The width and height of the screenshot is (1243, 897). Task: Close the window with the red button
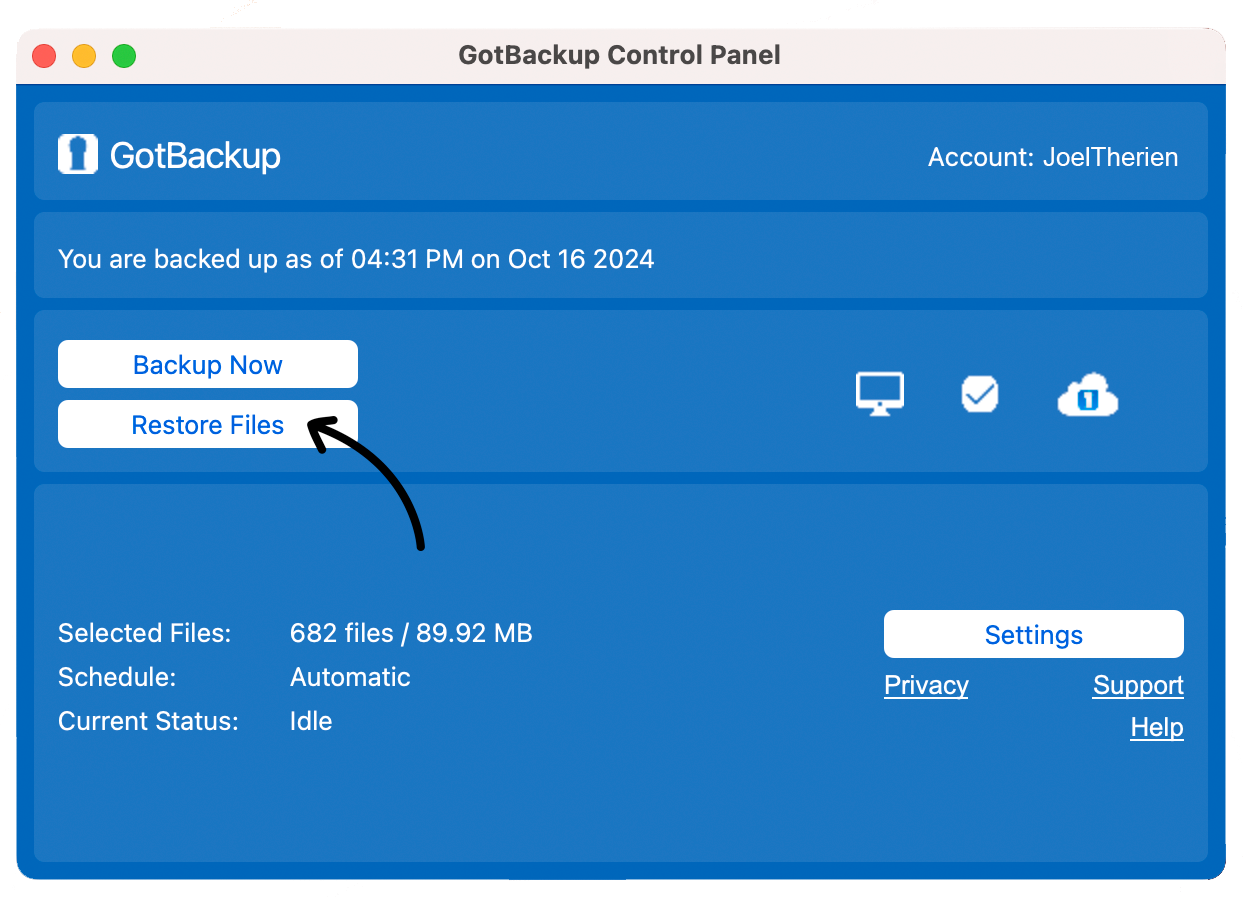(44, 56)
